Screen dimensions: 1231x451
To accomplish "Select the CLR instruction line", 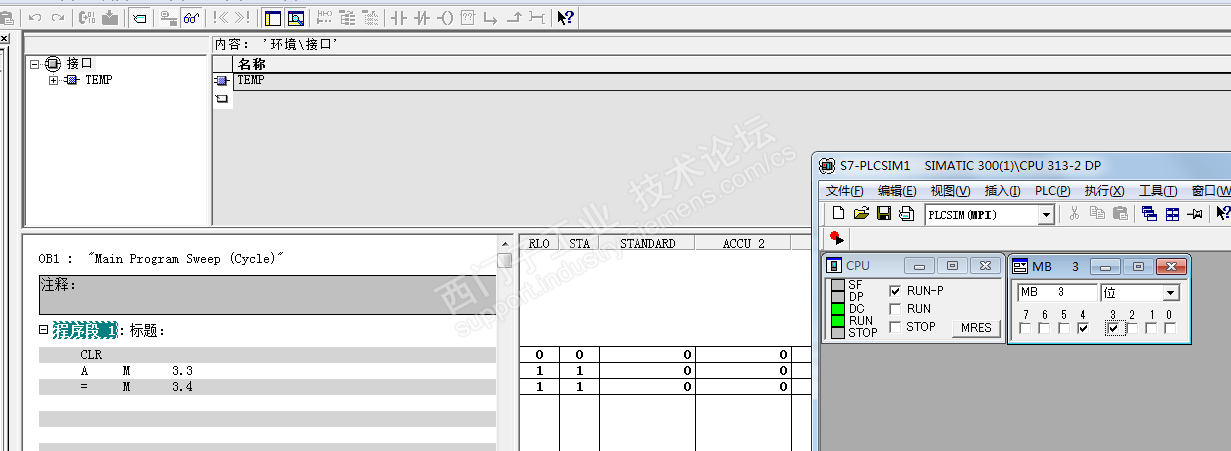I will [x=267, y=355].
